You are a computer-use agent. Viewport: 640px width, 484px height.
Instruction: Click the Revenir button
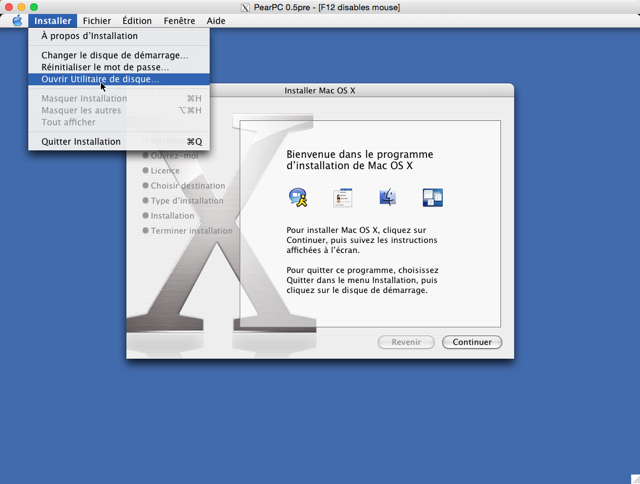406,342
